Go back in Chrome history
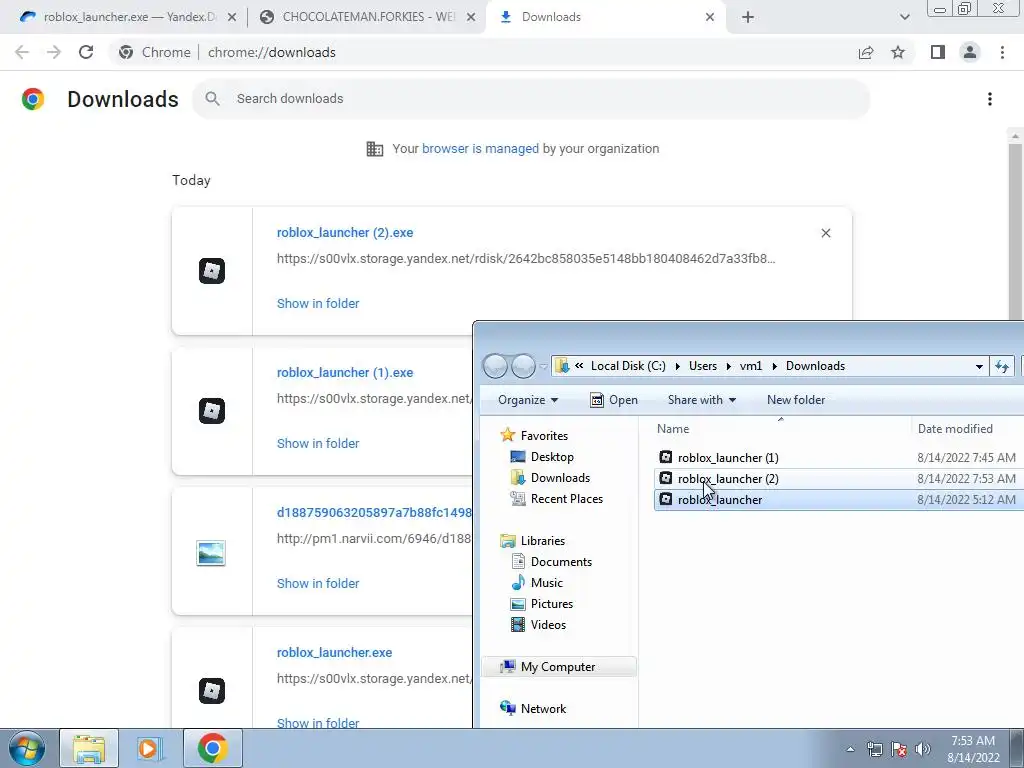 pyautogui.click(x=22, y=52)
